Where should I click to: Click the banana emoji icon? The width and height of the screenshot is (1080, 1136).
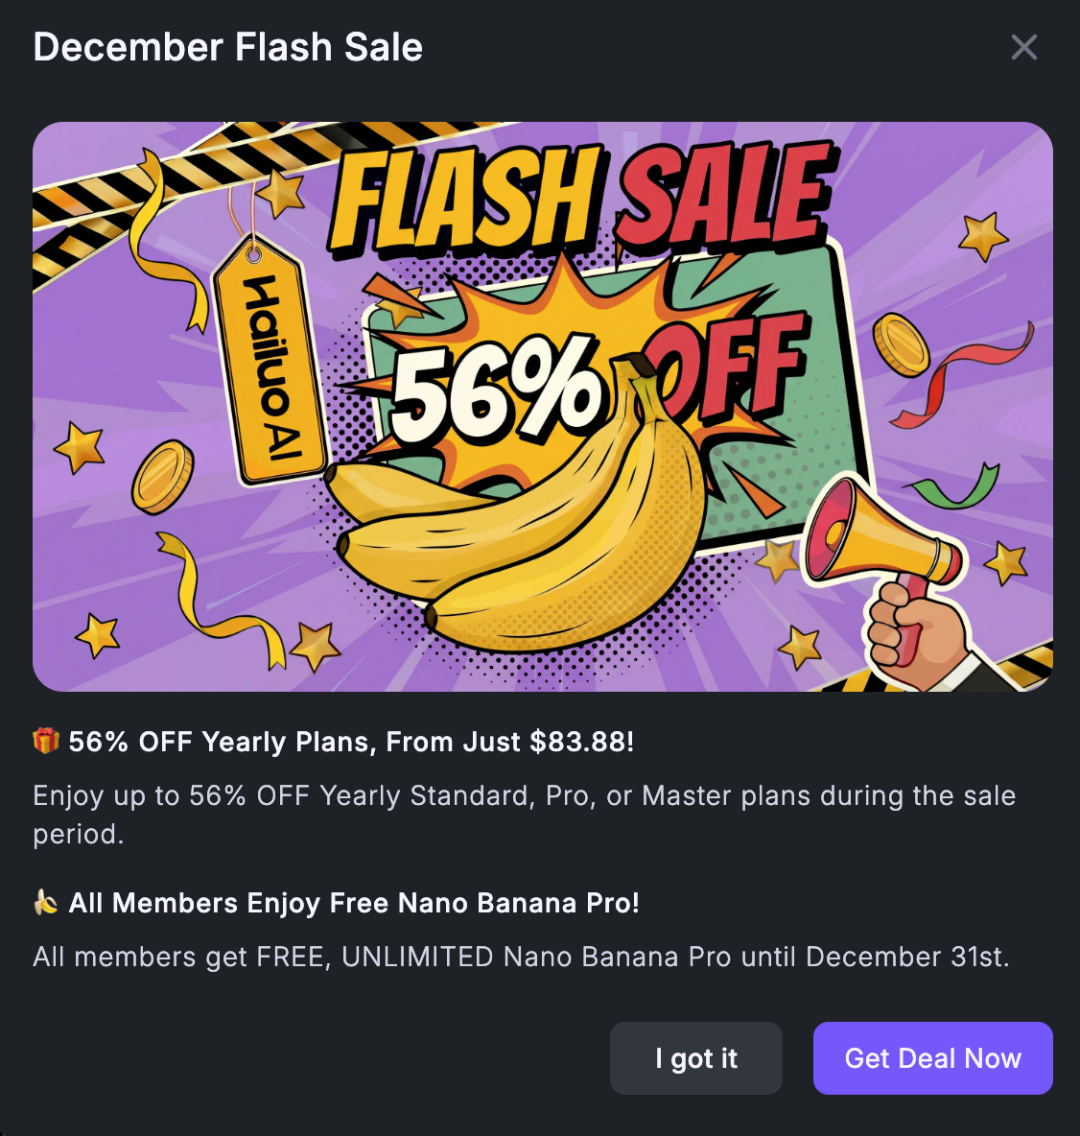click(x=46, y=903)
